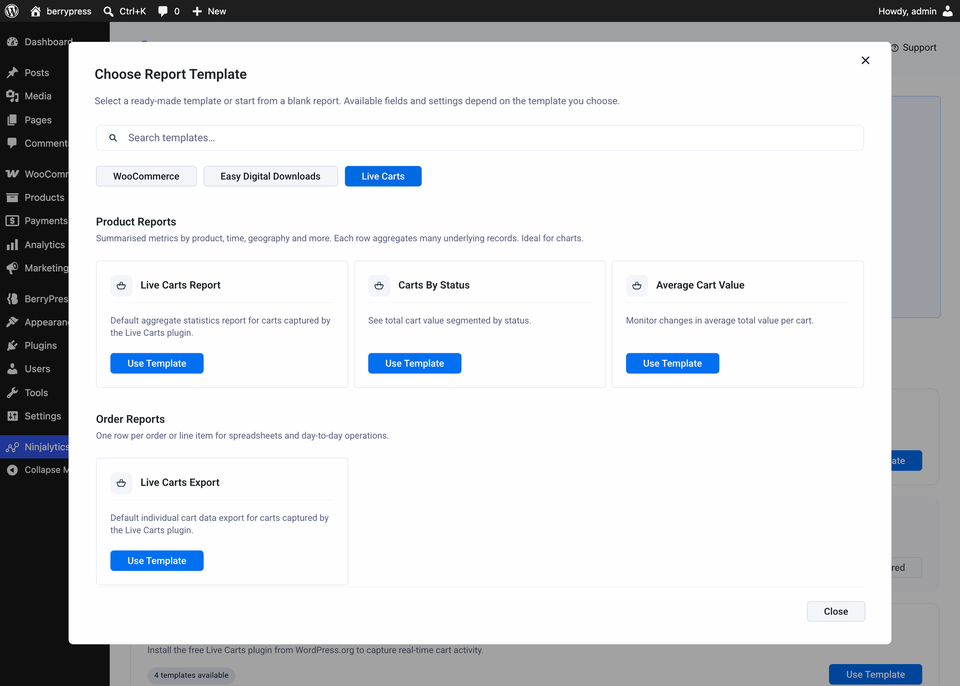Screen dimensions: 960x686
Task: Click the Analytics bar chart icon
Action: coord(12,244)
